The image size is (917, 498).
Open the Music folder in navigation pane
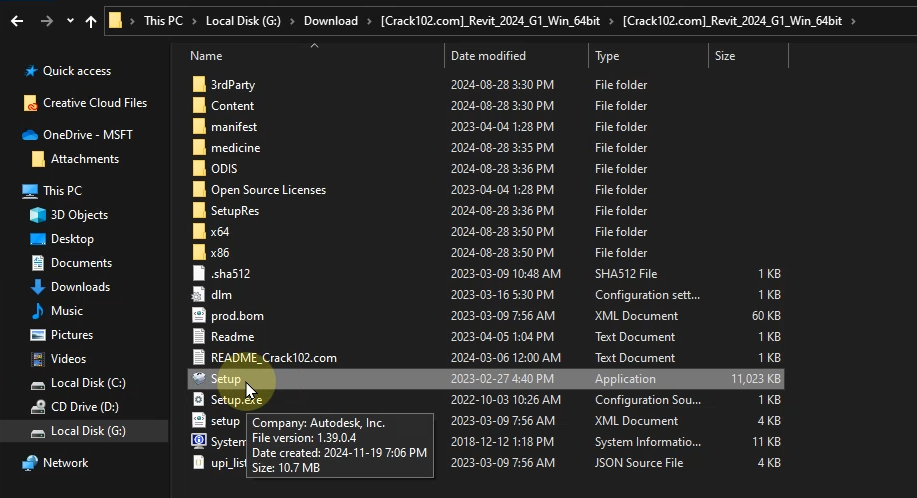click(x=66, y=311)
